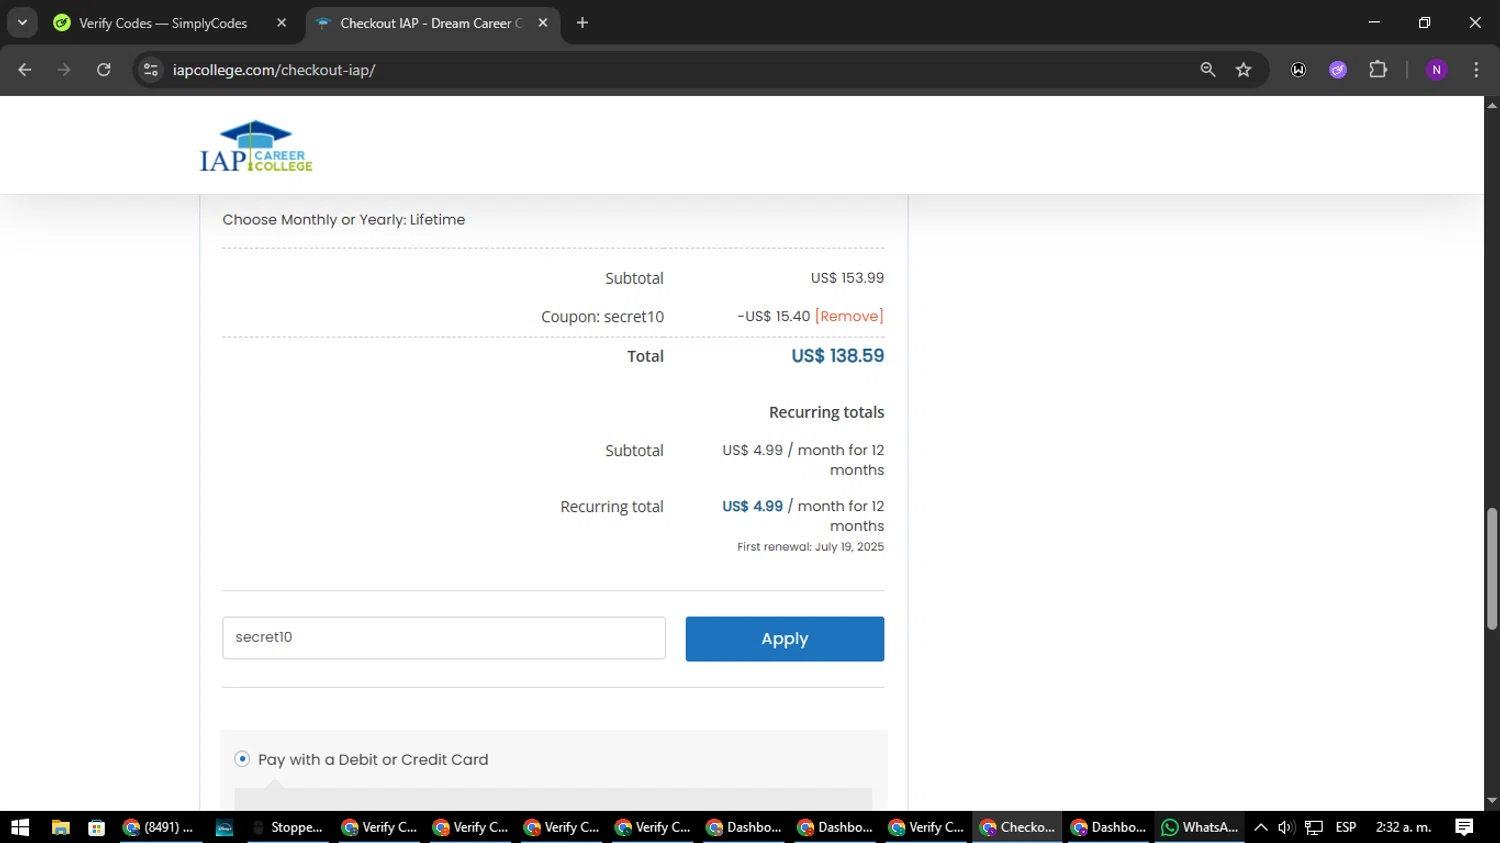The height and width of the screenshot is (843, 1500).
Task: Open the network icon in system tray
Action: 1314,827
